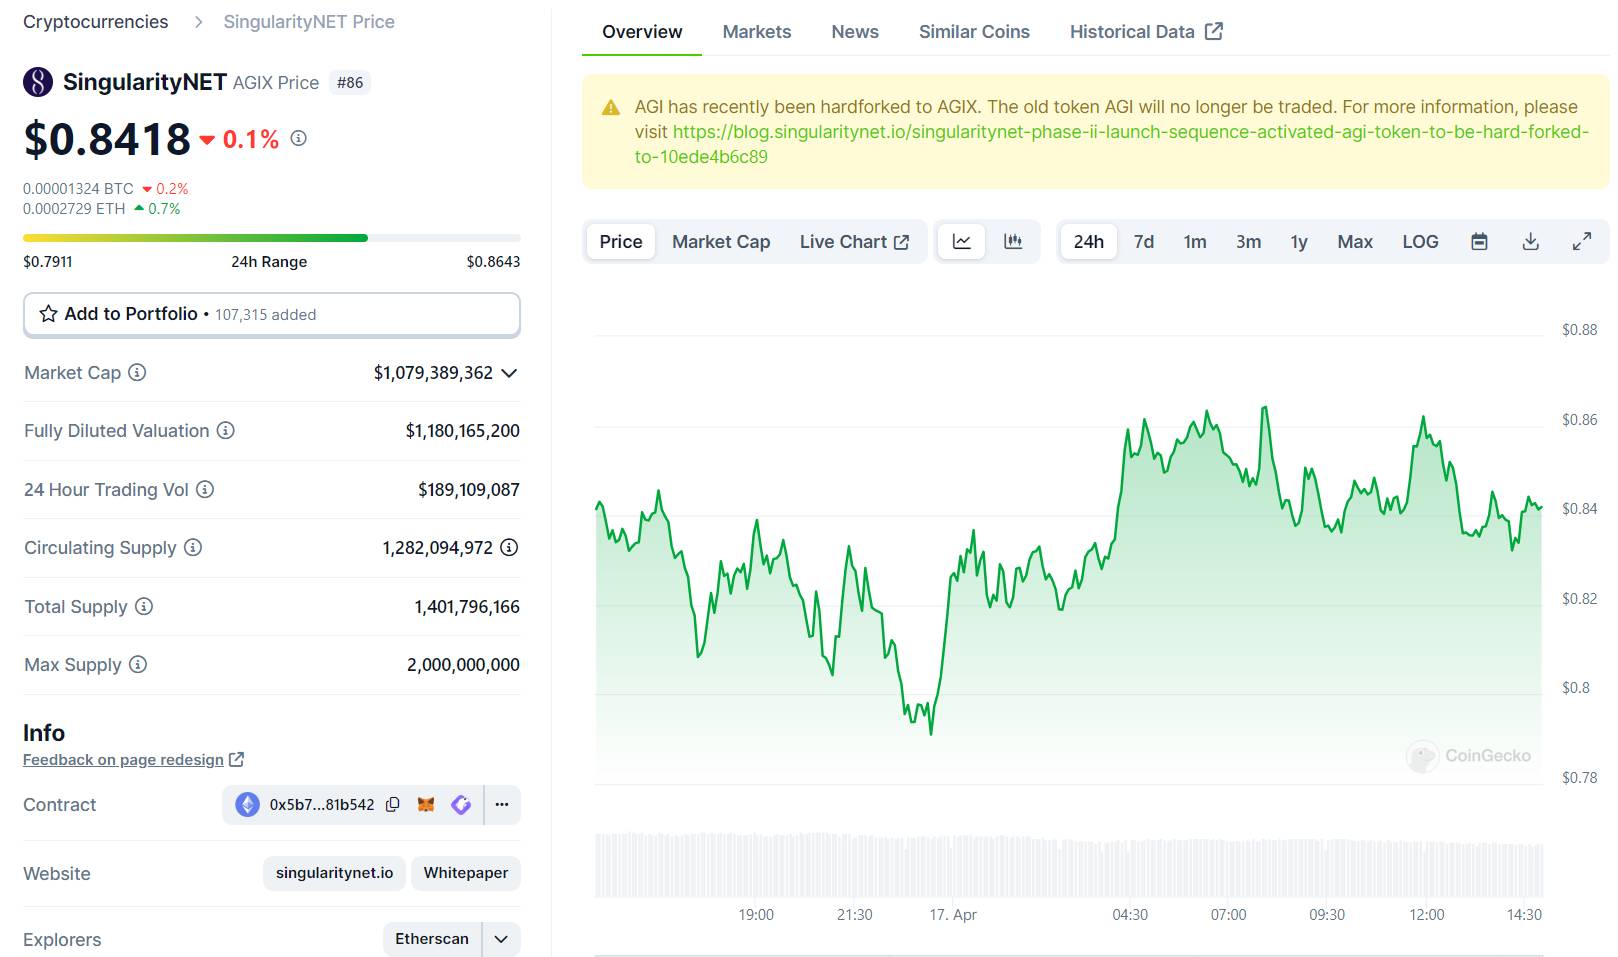
Task: Show Total Supply info icon
Action: tap(144, 606)
